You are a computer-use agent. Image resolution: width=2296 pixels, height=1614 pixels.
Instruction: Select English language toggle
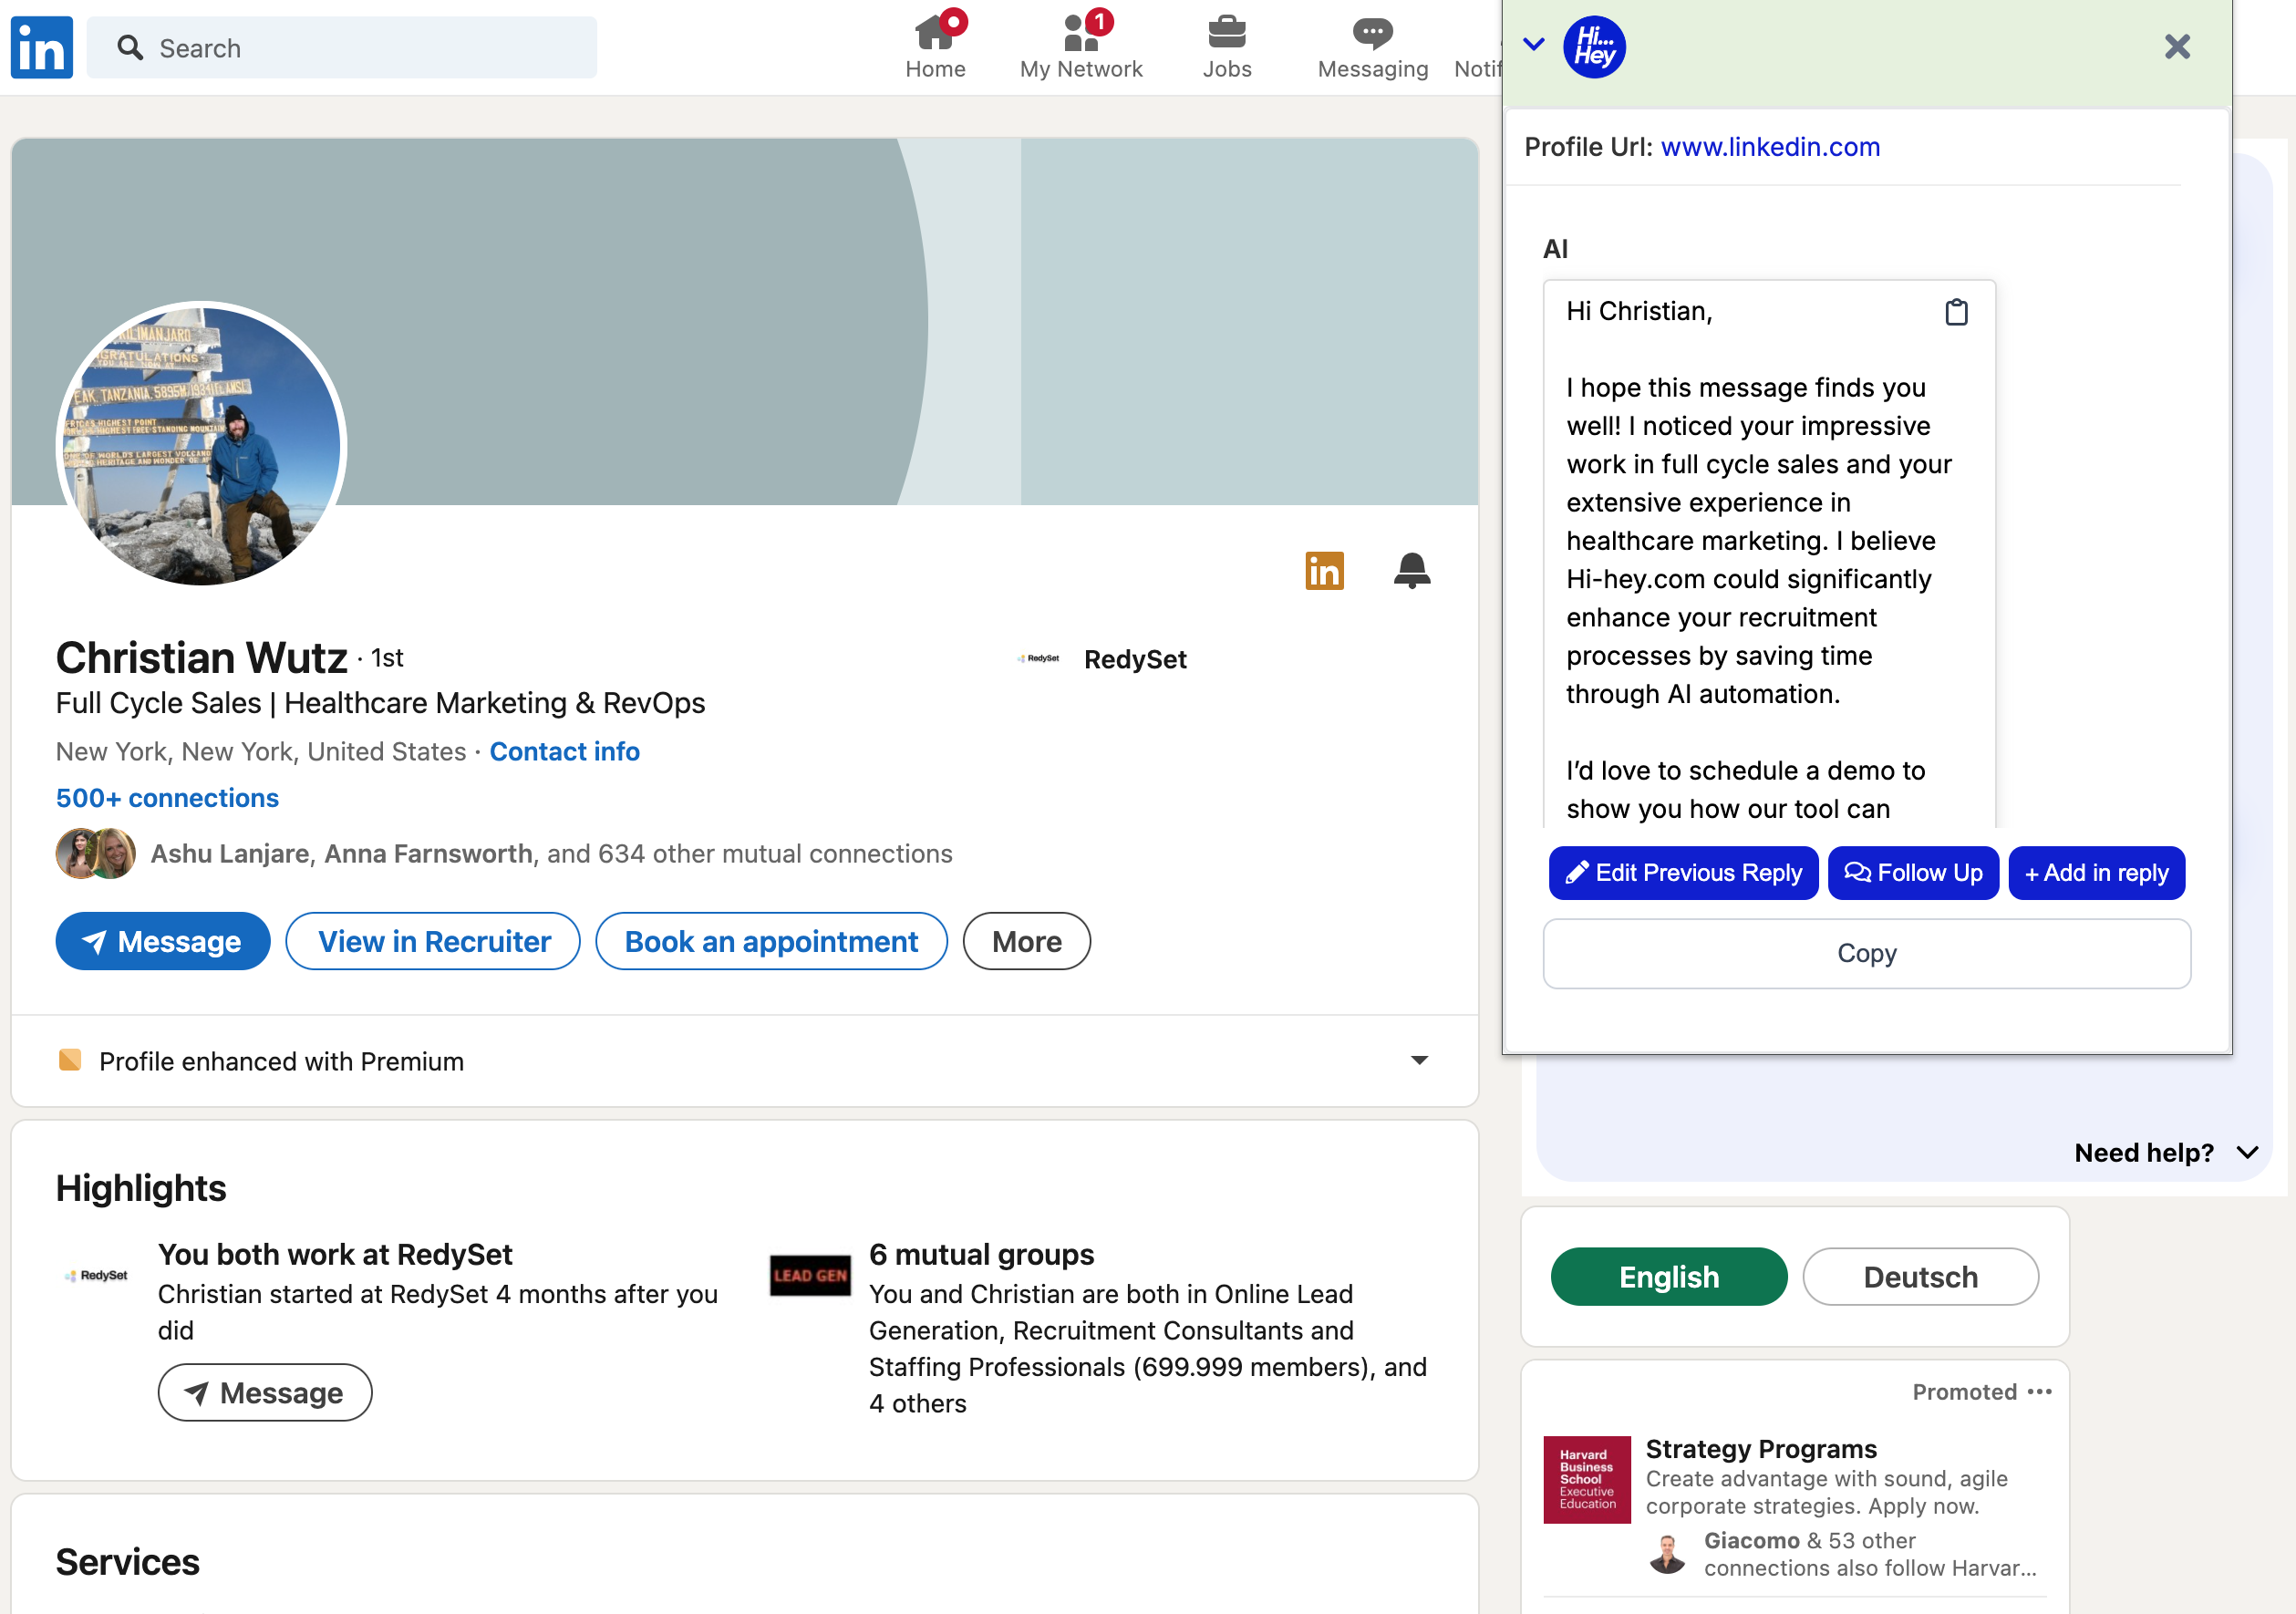(x=1668, y=1276)
